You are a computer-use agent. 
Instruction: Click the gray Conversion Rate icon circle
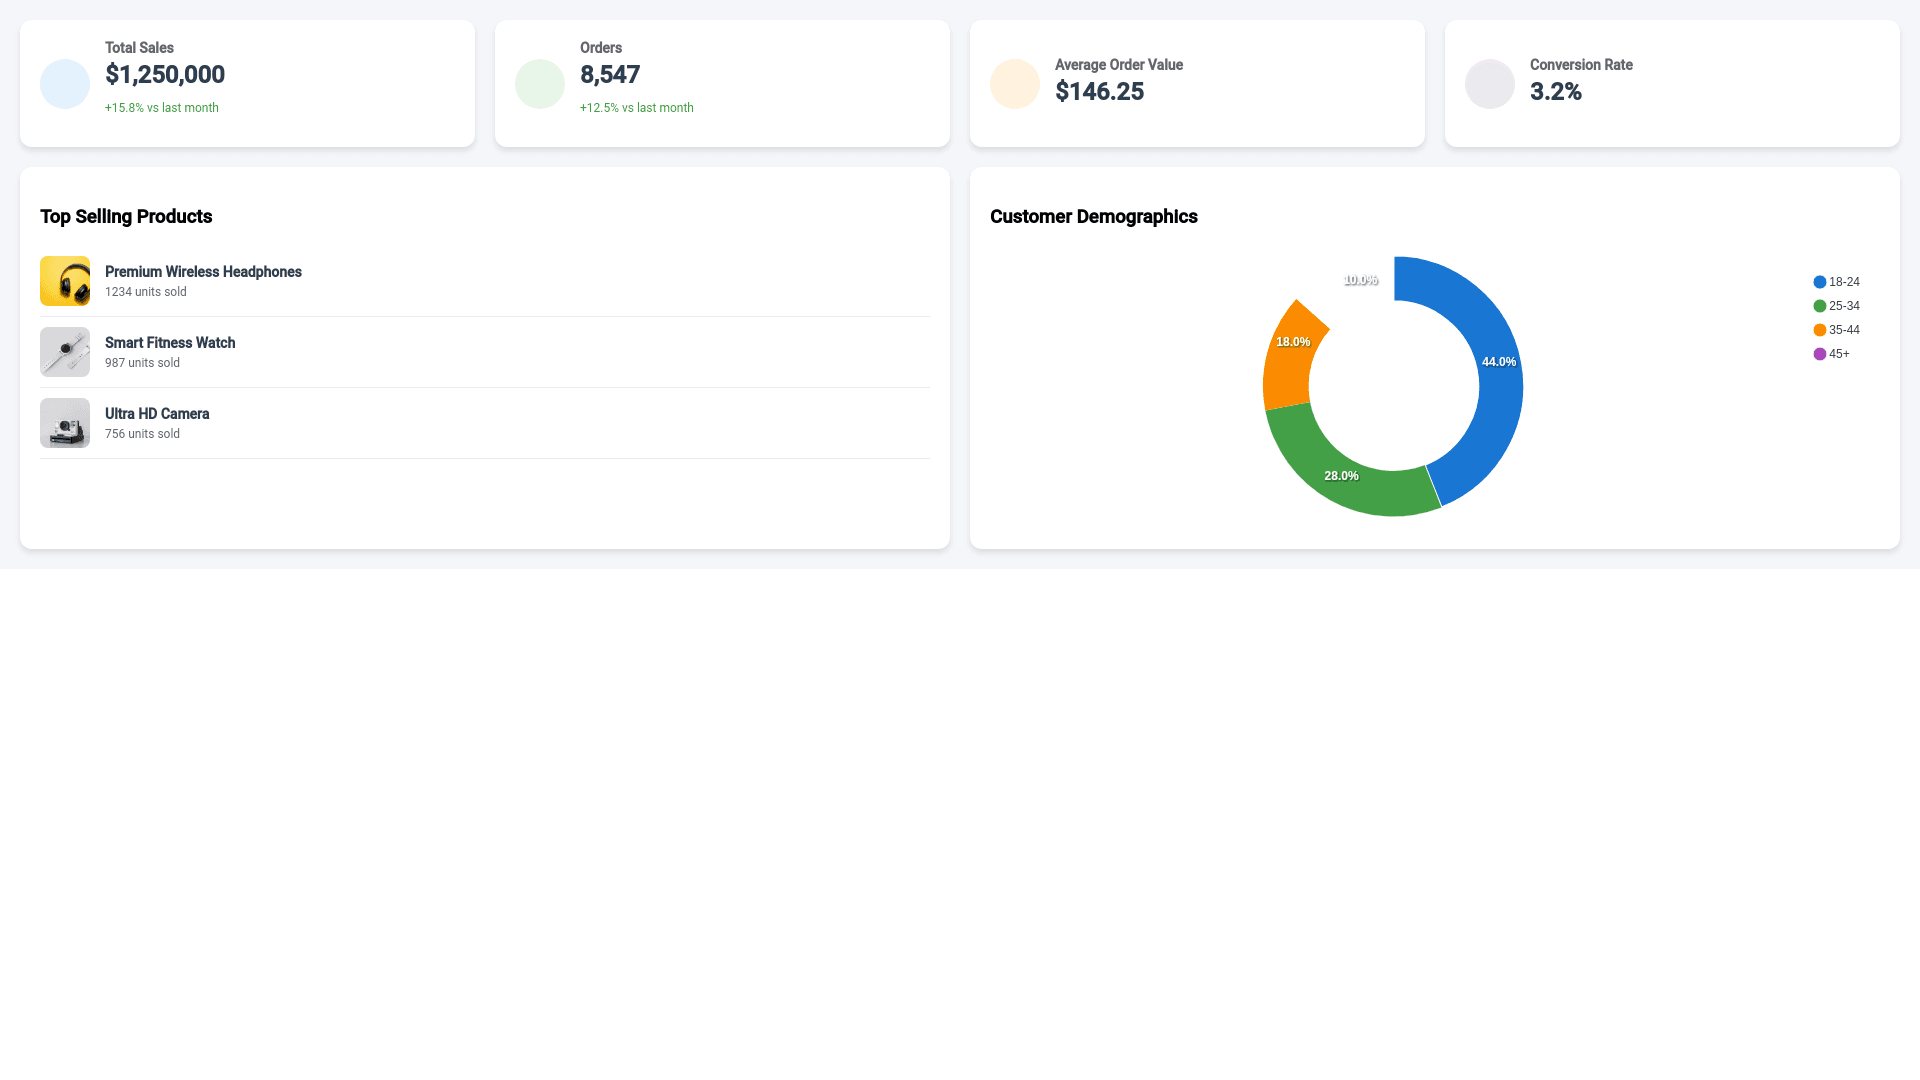pos(1490,84)
